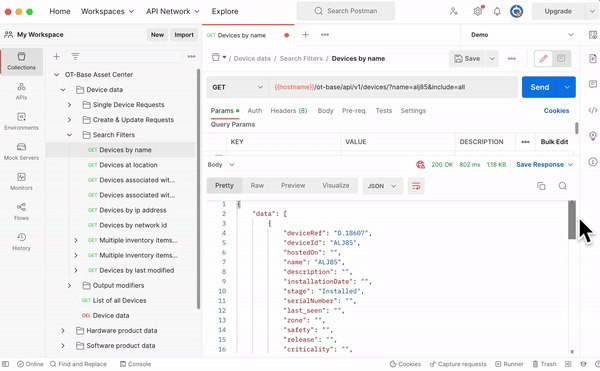Click the Import button

pos(184,35)
